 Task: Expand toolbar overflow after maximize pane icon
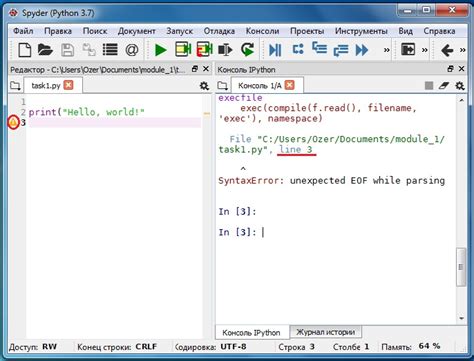(x=425, y=50)
